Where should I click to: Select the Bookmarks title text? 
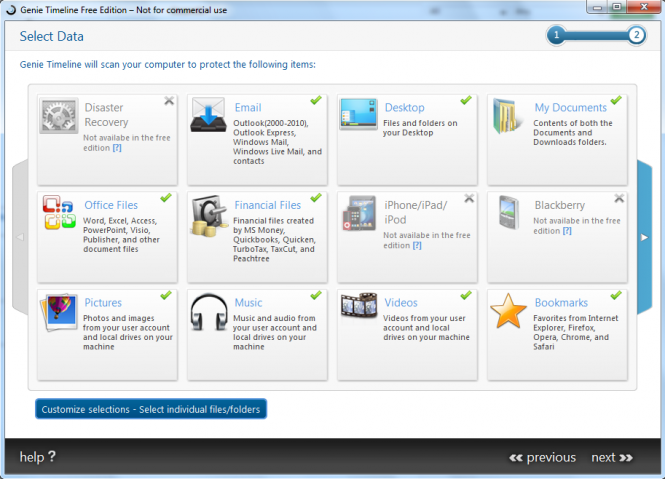561,303
